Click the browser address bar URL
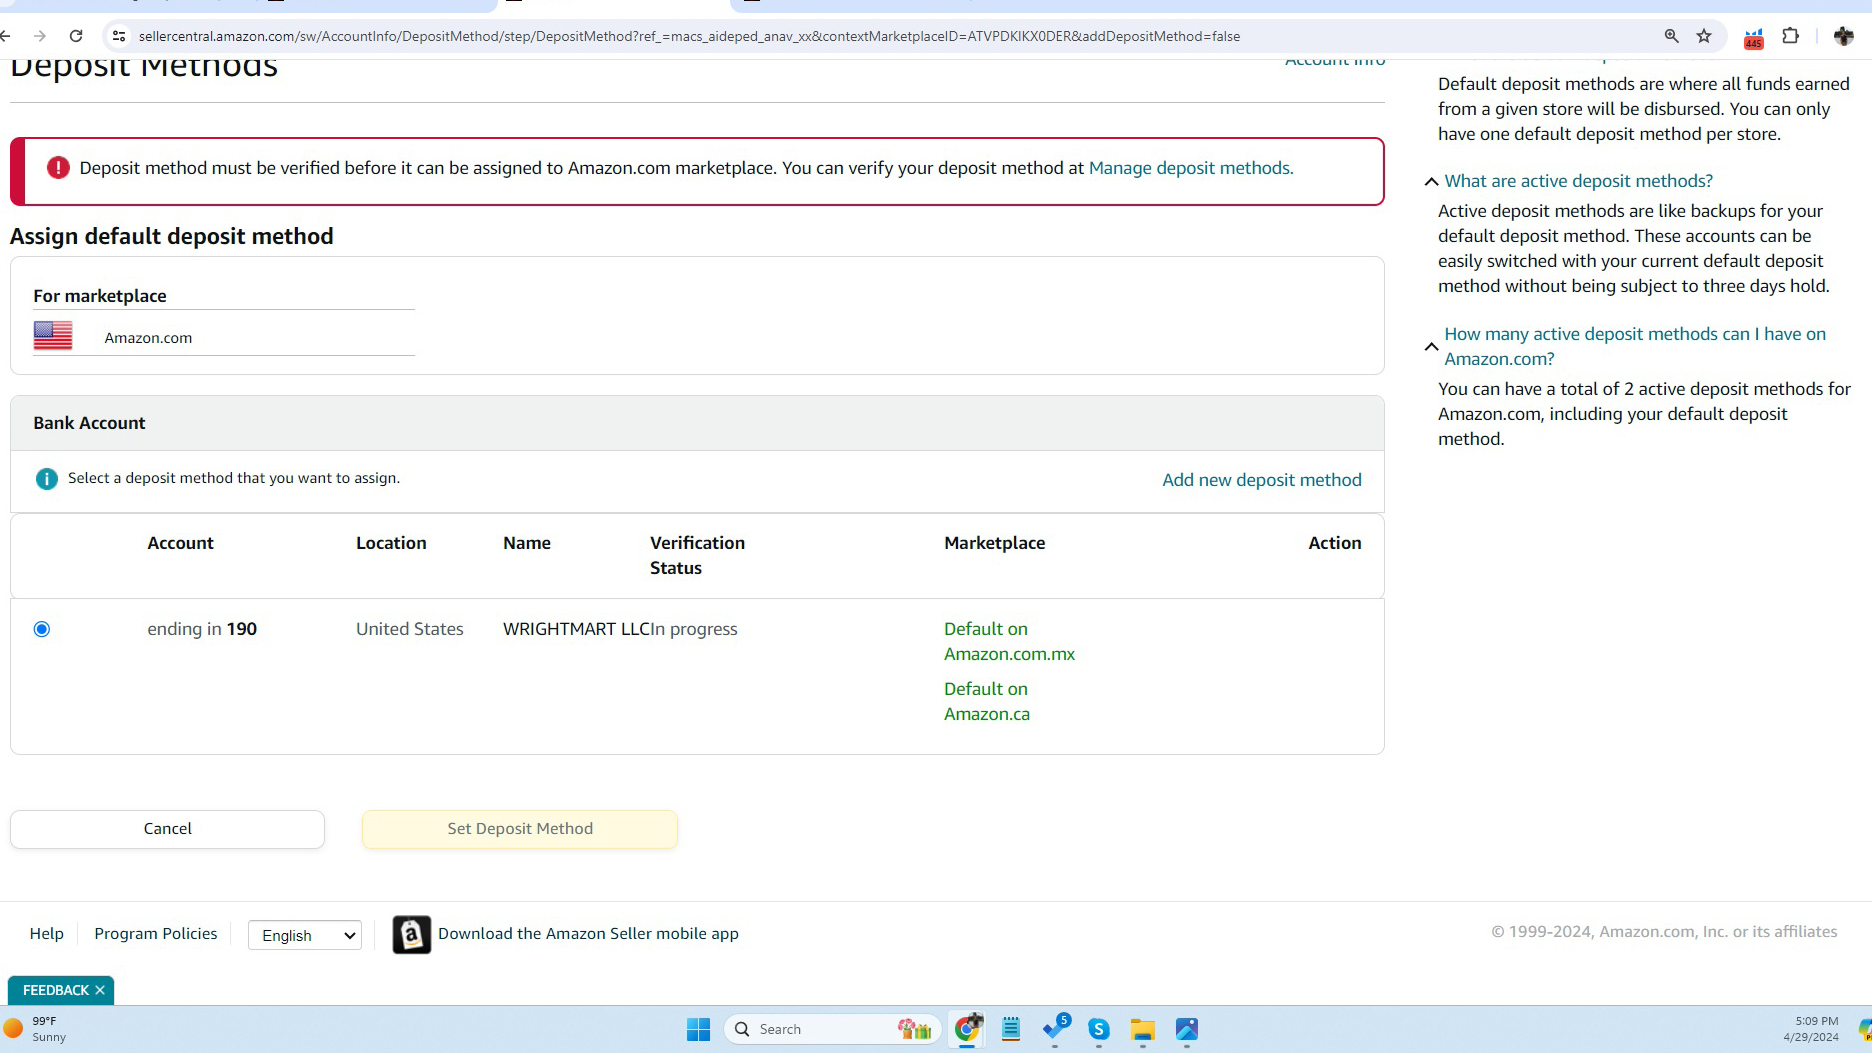 pyautogui.click(x=689, y=36)
